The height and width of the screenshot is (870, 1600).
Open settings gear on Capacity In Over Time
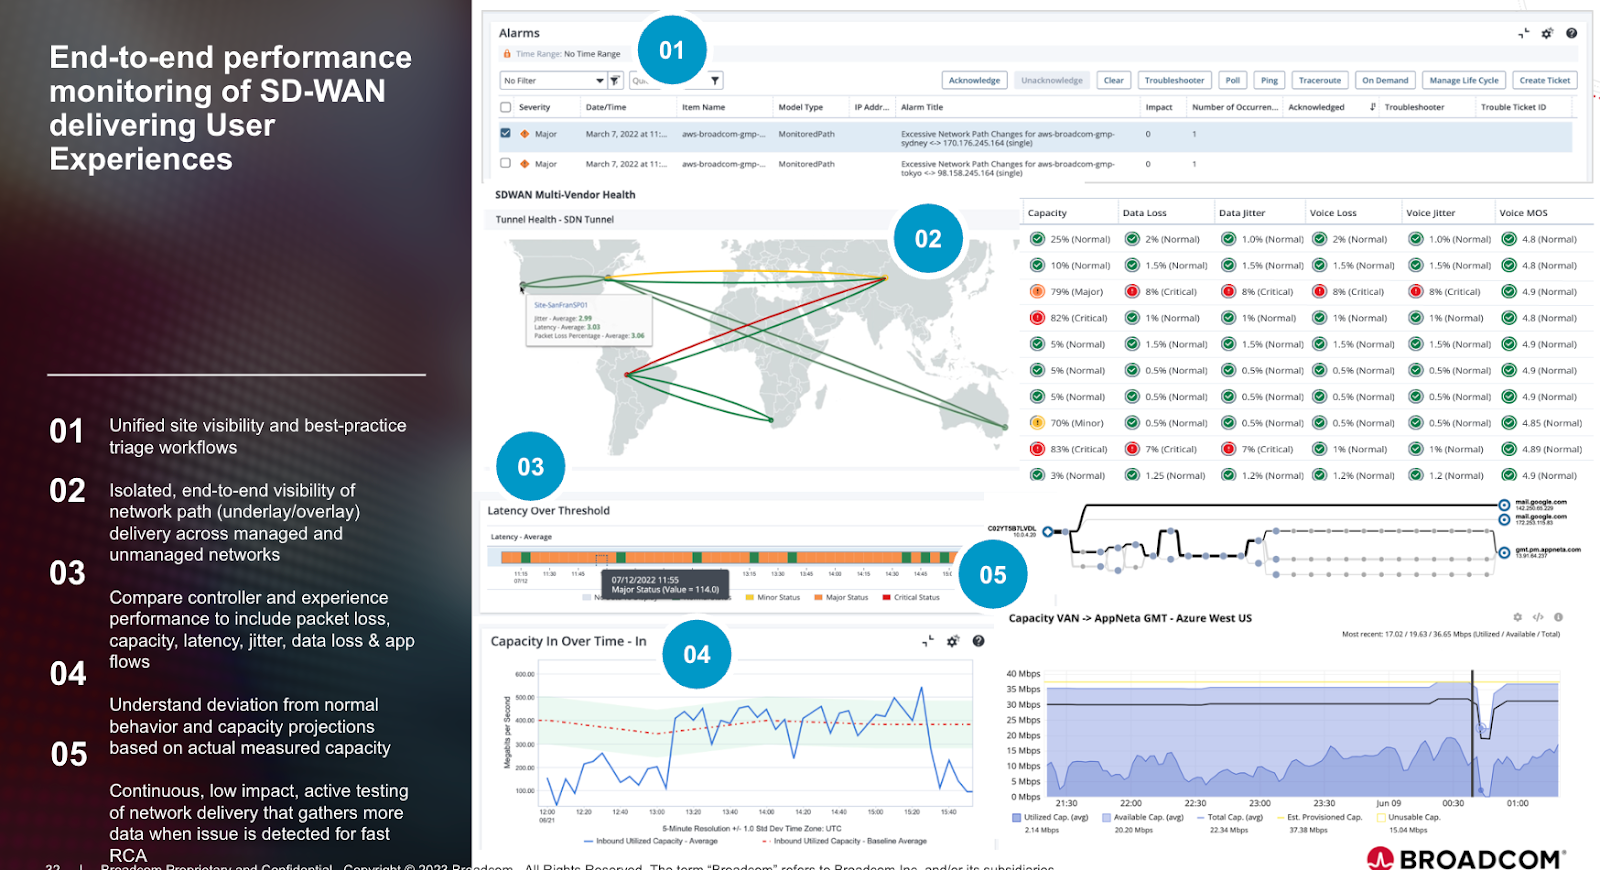coord(953,641)
